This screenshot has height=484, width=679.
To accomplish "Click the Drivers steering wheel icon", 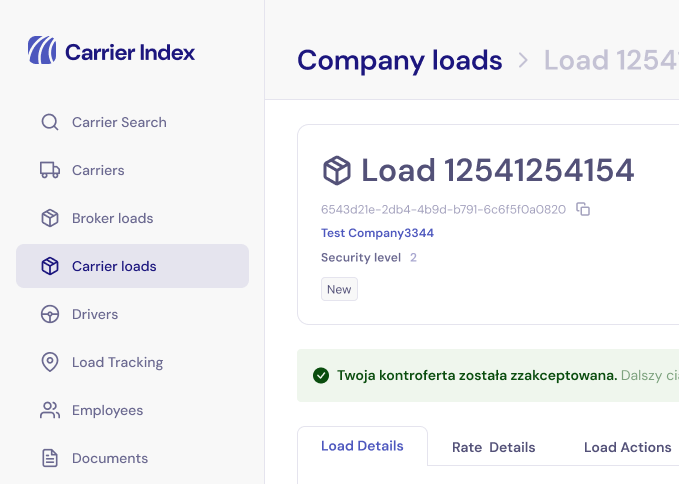I will click(x=50, y=314).
